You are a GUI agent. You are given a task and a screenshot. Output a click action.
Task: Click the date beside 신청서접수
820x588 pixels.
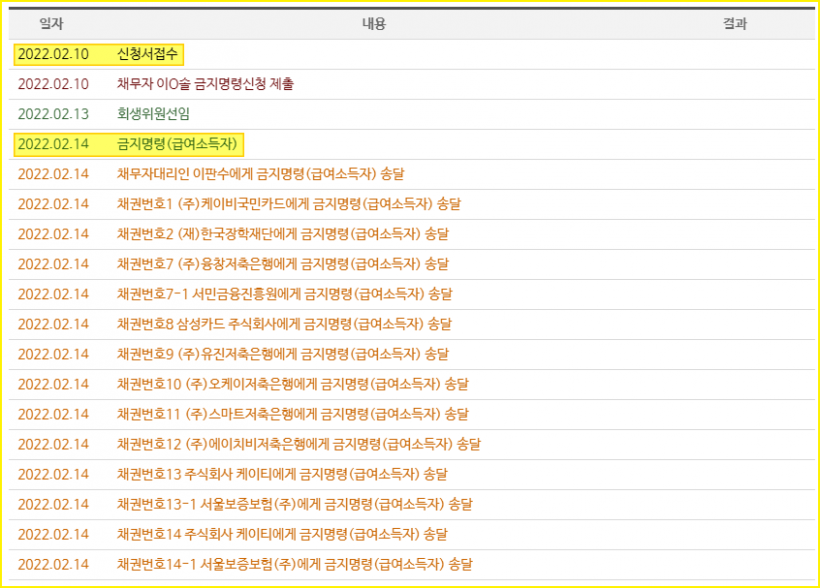tap(53, 54)
